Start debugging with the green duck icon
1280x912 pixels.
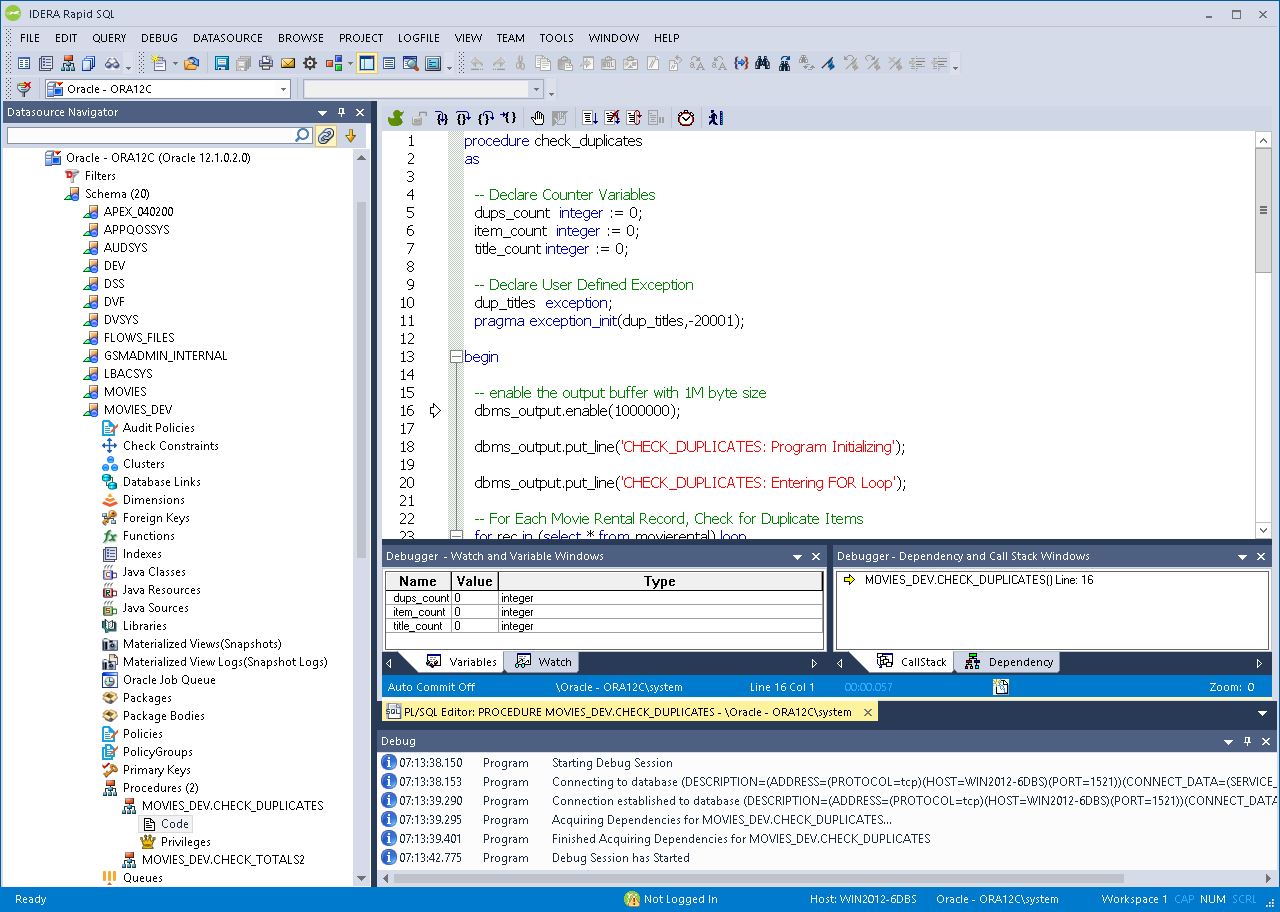click(x=396, y=118)
